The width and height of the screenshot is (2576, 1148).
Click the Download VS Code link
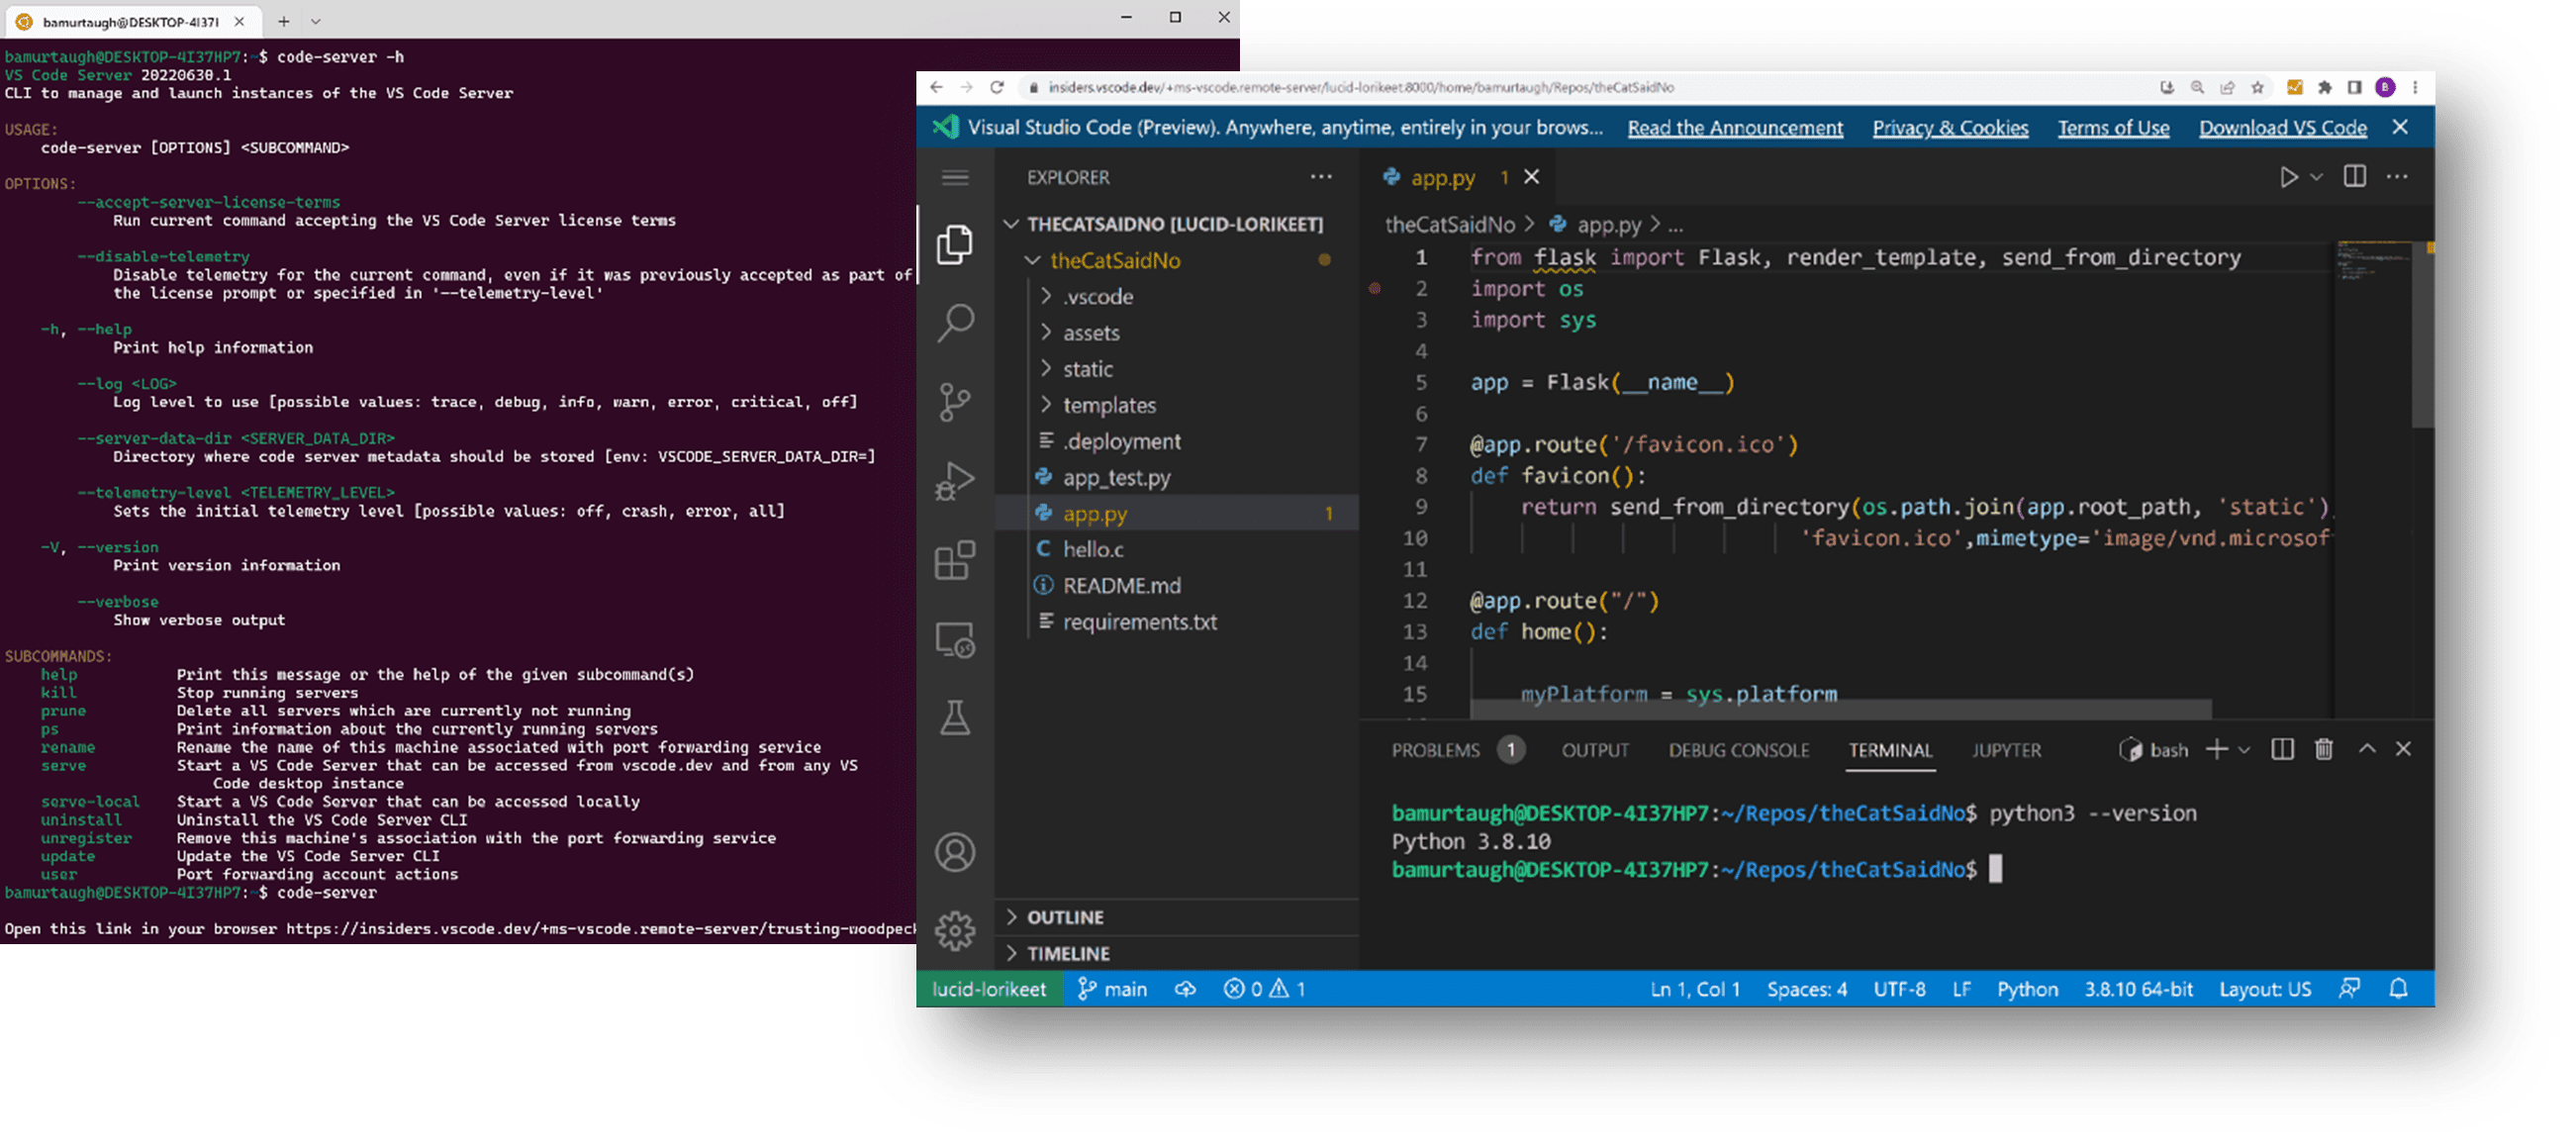[2283, 128]
